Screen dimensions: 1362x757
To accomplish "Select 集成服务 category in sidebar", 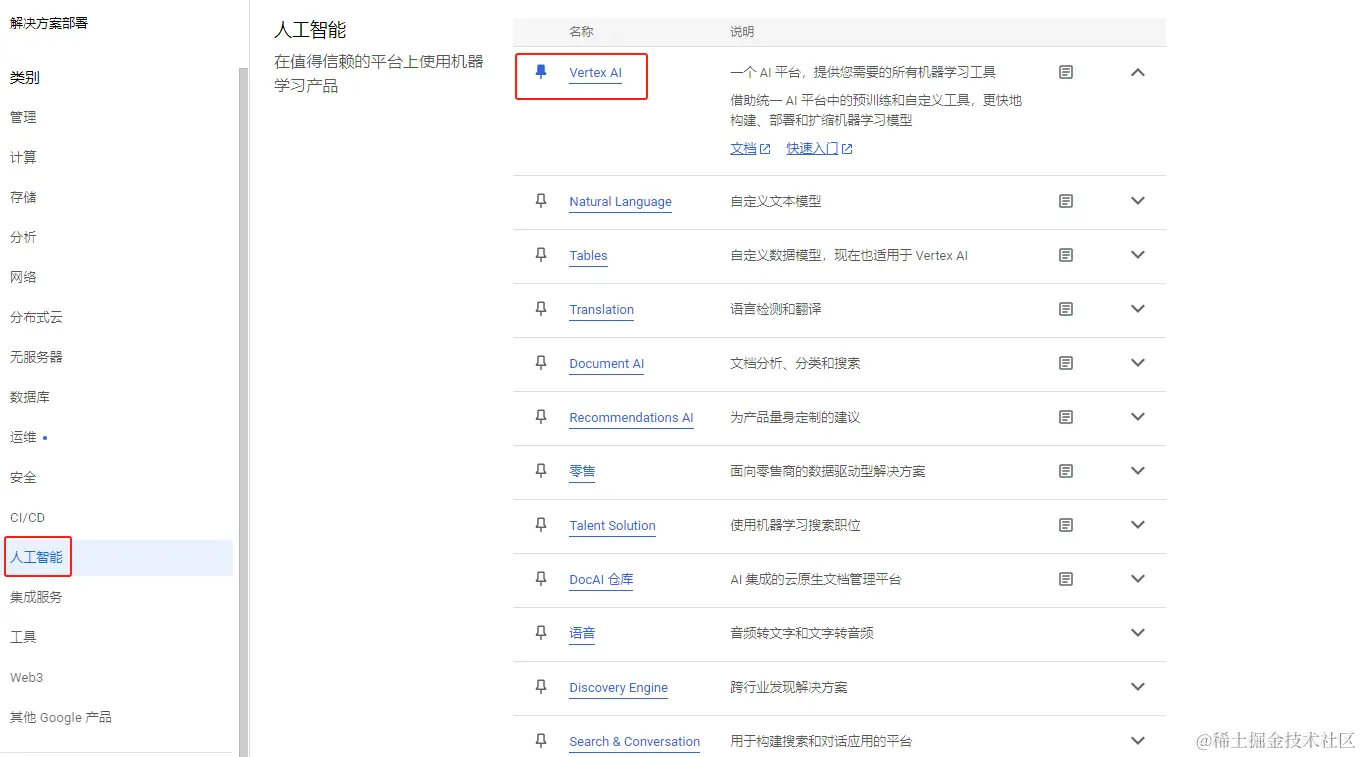I will pyautogui.click(x=36, y=597).
